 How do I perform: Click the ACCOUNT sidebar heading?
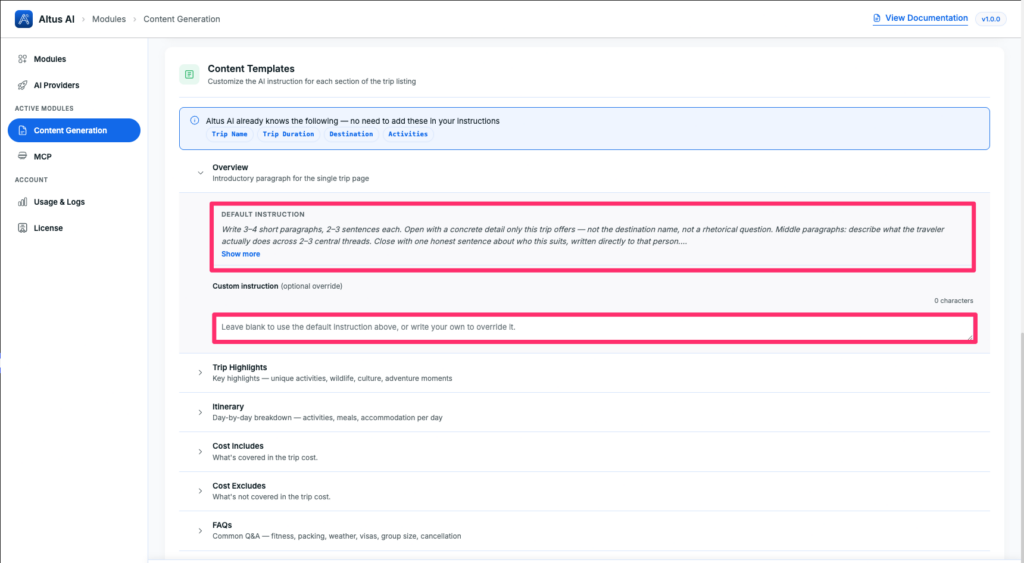coord(31,180)
